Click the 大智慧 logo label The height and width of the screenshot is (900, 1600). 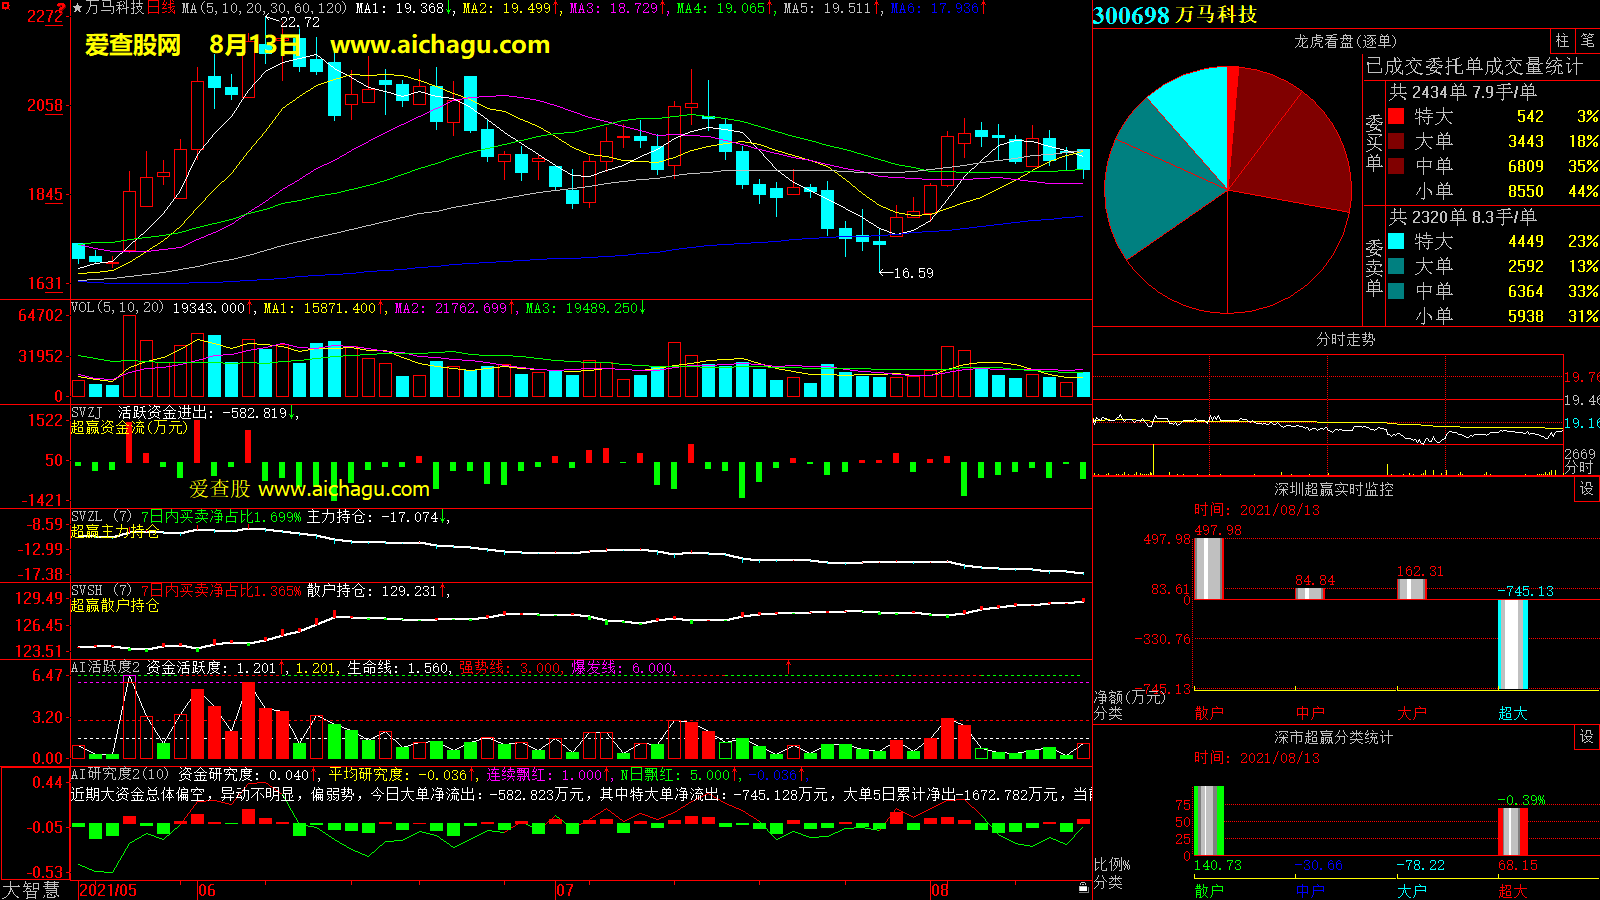coord(32,890)
